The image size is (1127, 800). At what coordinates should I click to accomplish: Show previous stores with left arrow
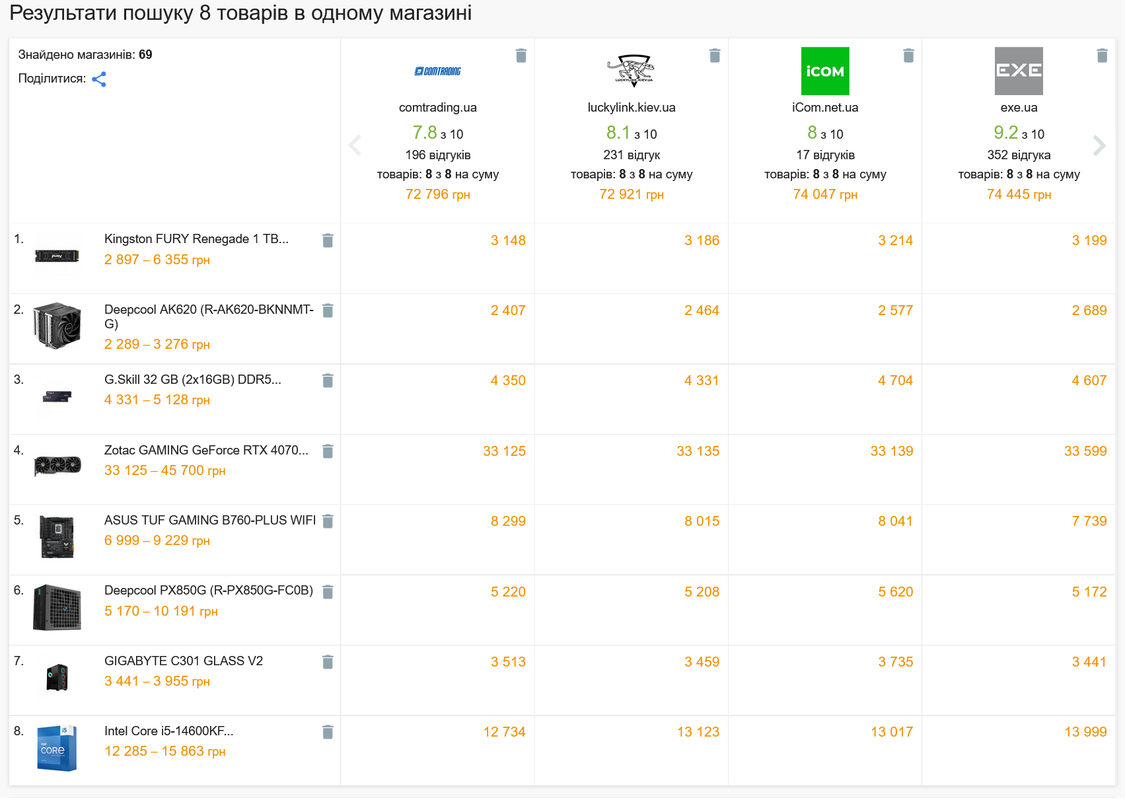coord(355,145)
